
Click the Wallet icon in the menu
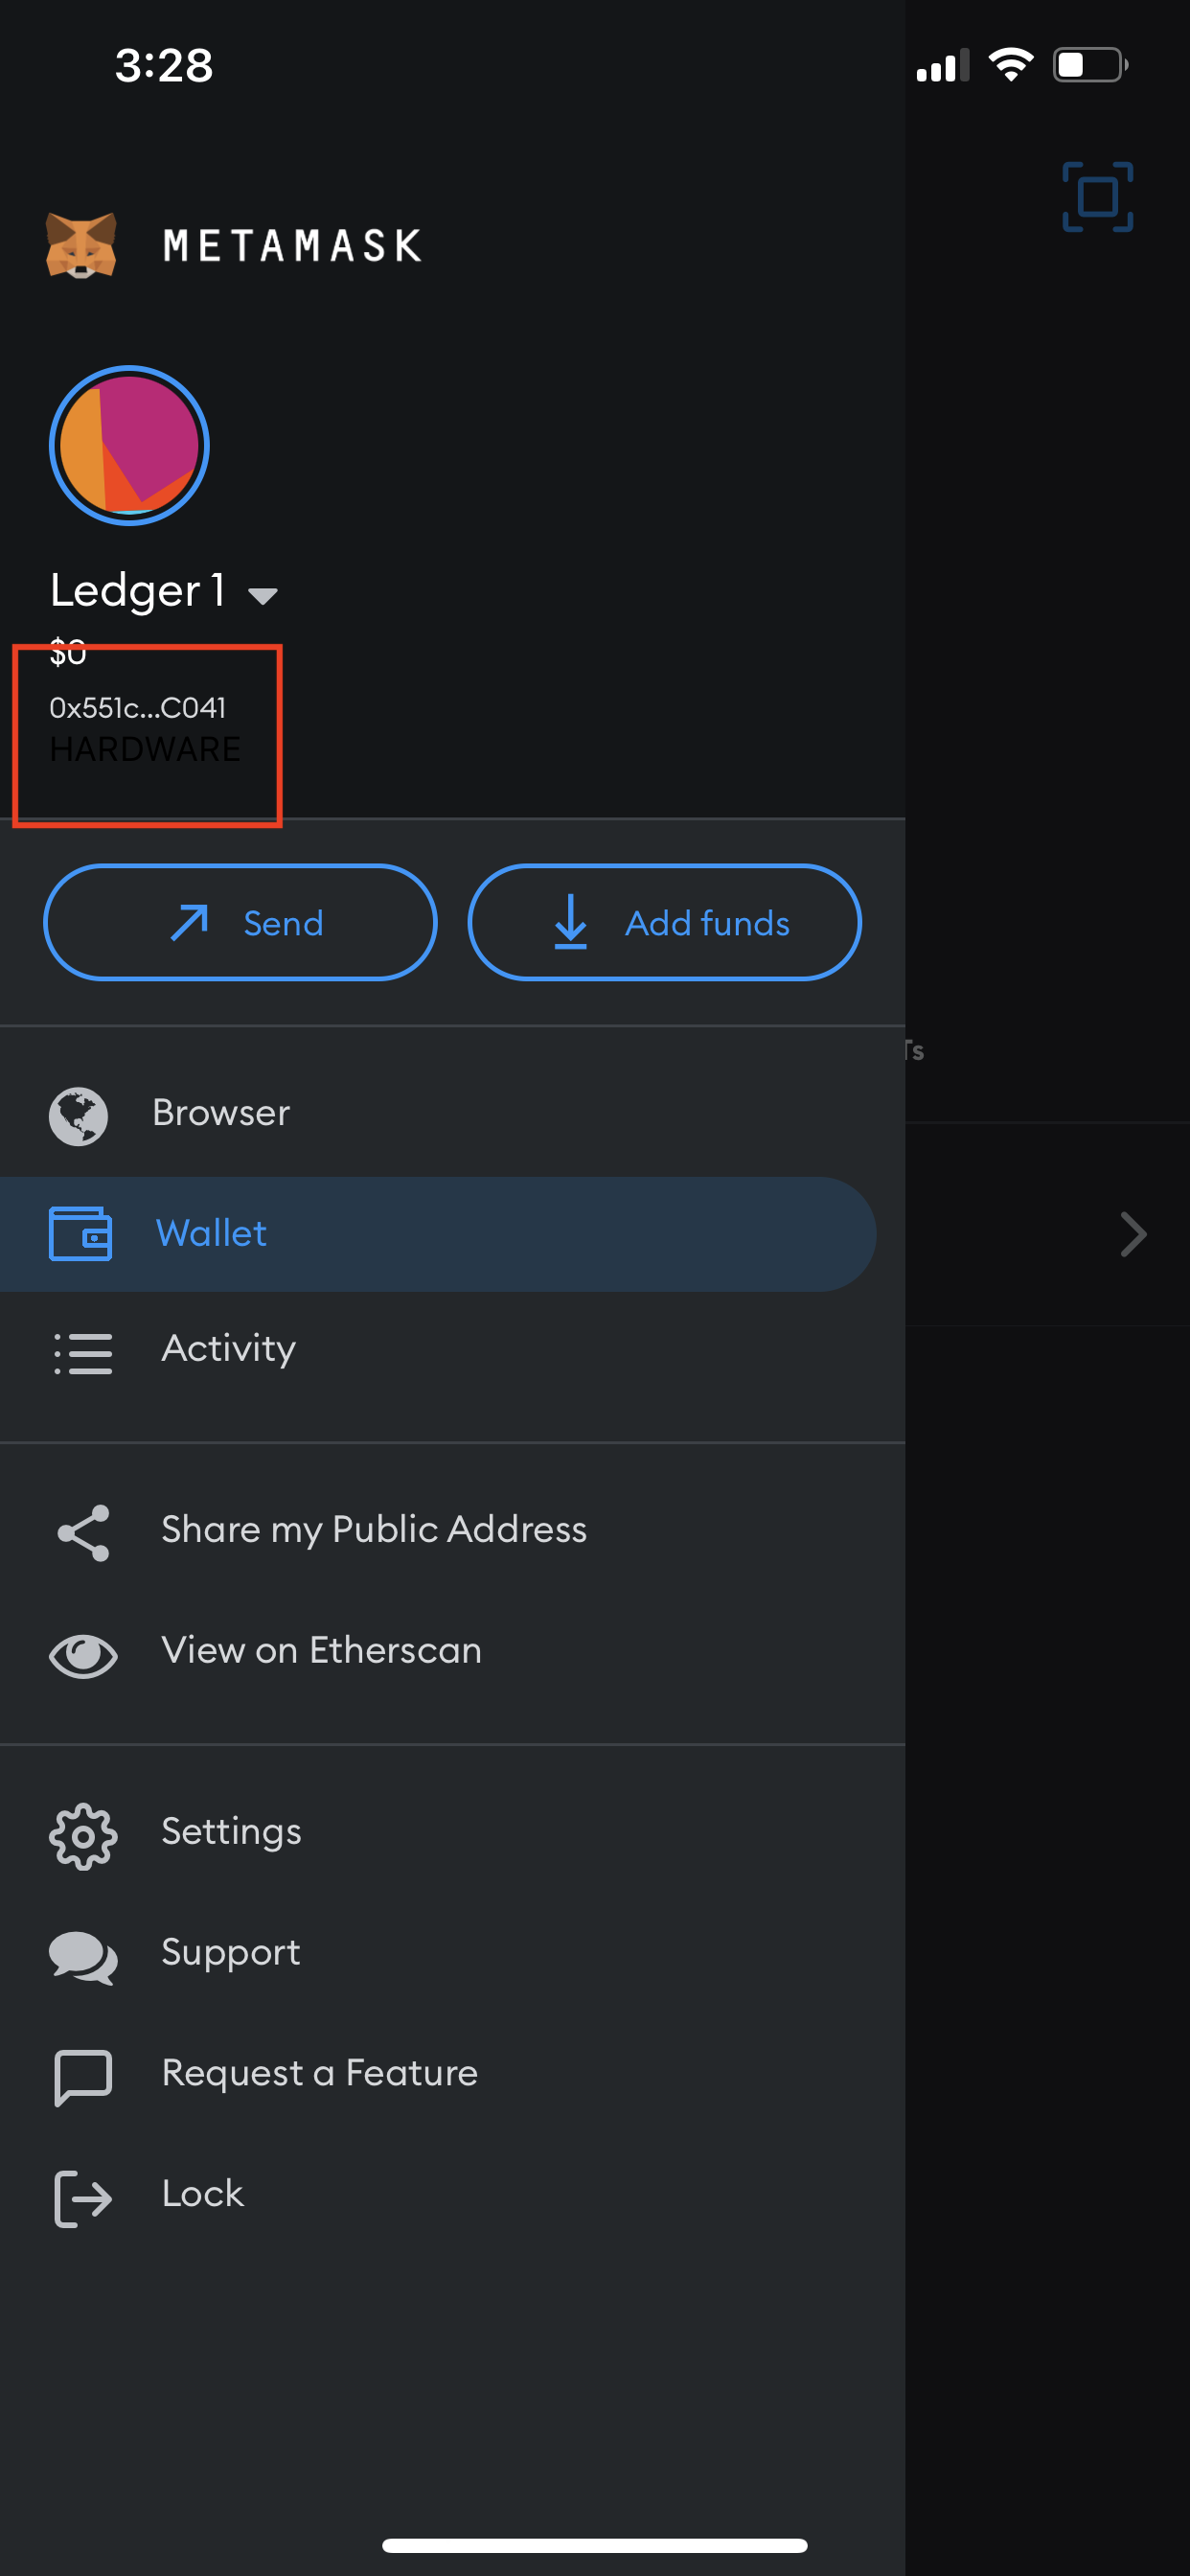(x=80, y=1234)
